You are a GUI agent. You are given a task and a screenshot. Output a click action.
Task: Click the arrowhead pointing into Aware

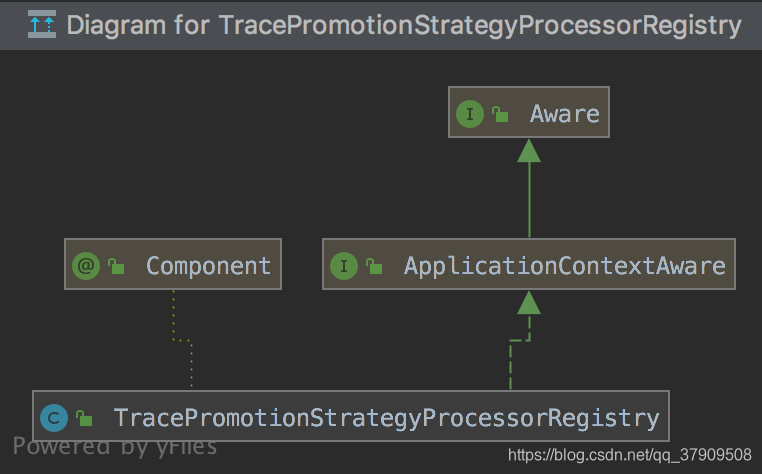529,151
